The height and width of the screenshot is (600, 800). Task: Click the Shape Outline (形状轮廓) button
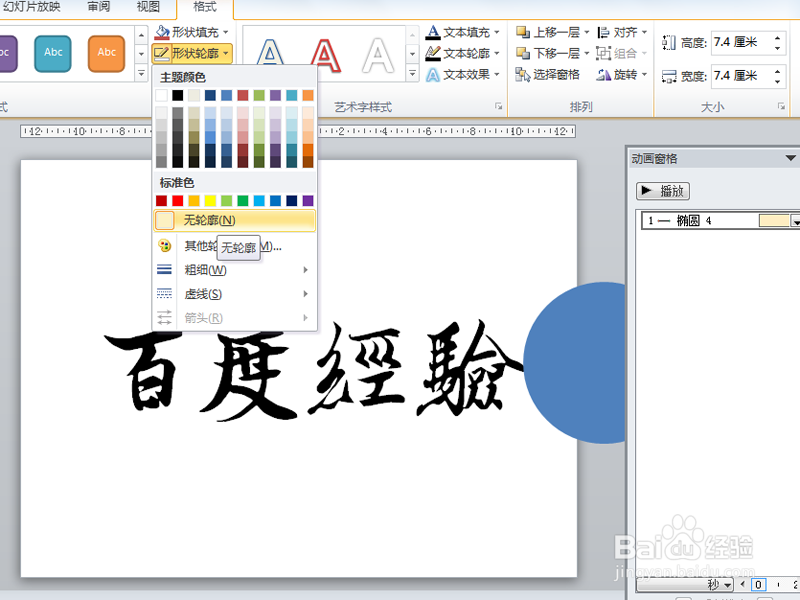[192, 53]
